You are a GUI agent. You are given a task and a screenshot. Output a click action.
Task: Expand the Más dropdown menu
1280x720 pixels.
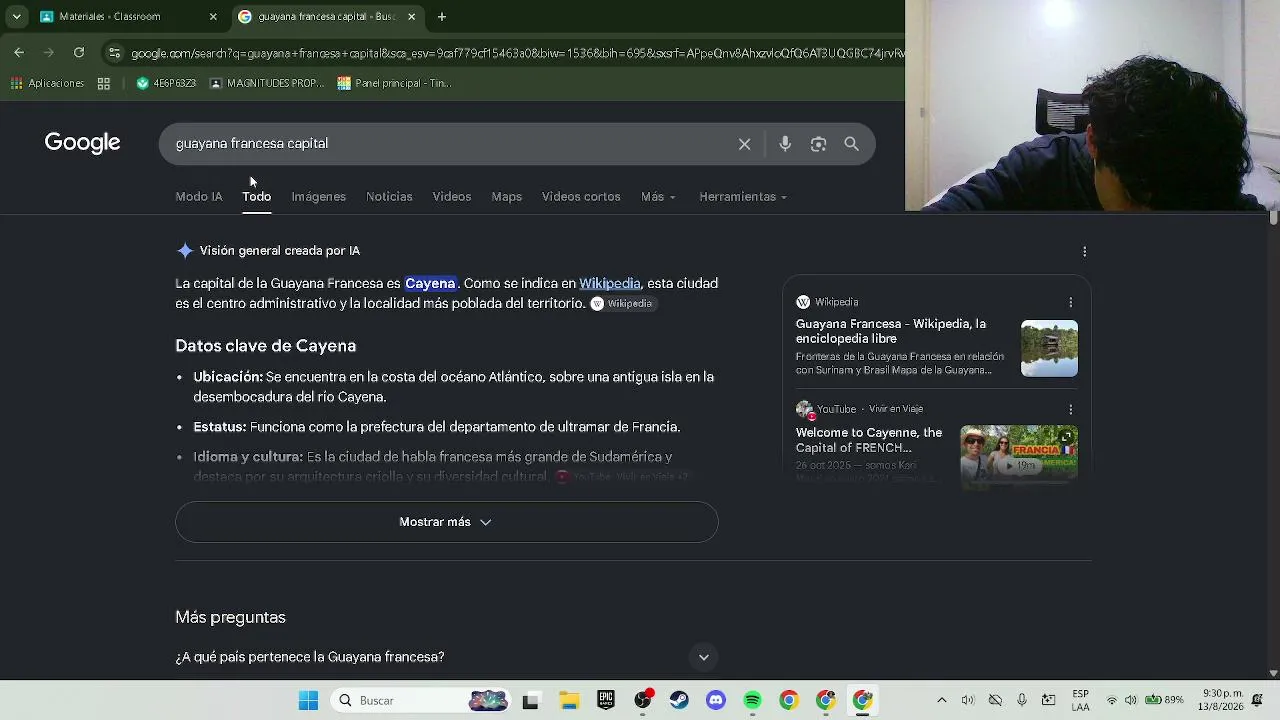pos(658,197)
